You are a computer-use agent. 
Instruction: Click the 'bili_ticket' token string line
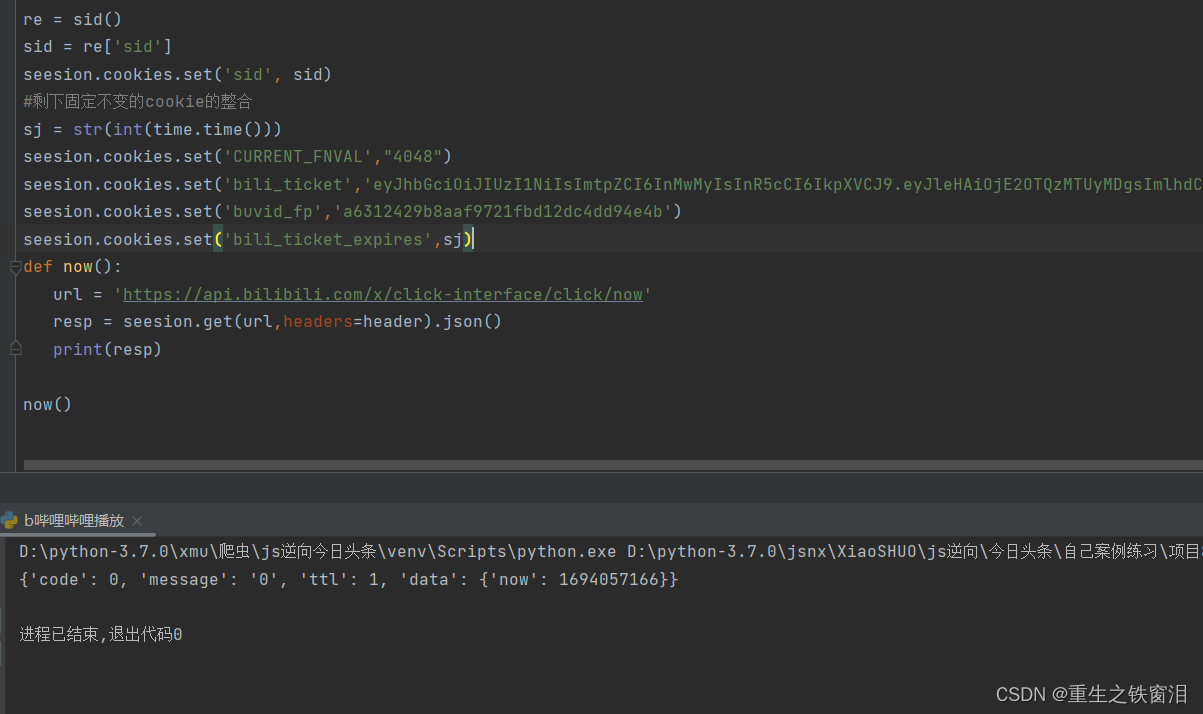[613, 184]
